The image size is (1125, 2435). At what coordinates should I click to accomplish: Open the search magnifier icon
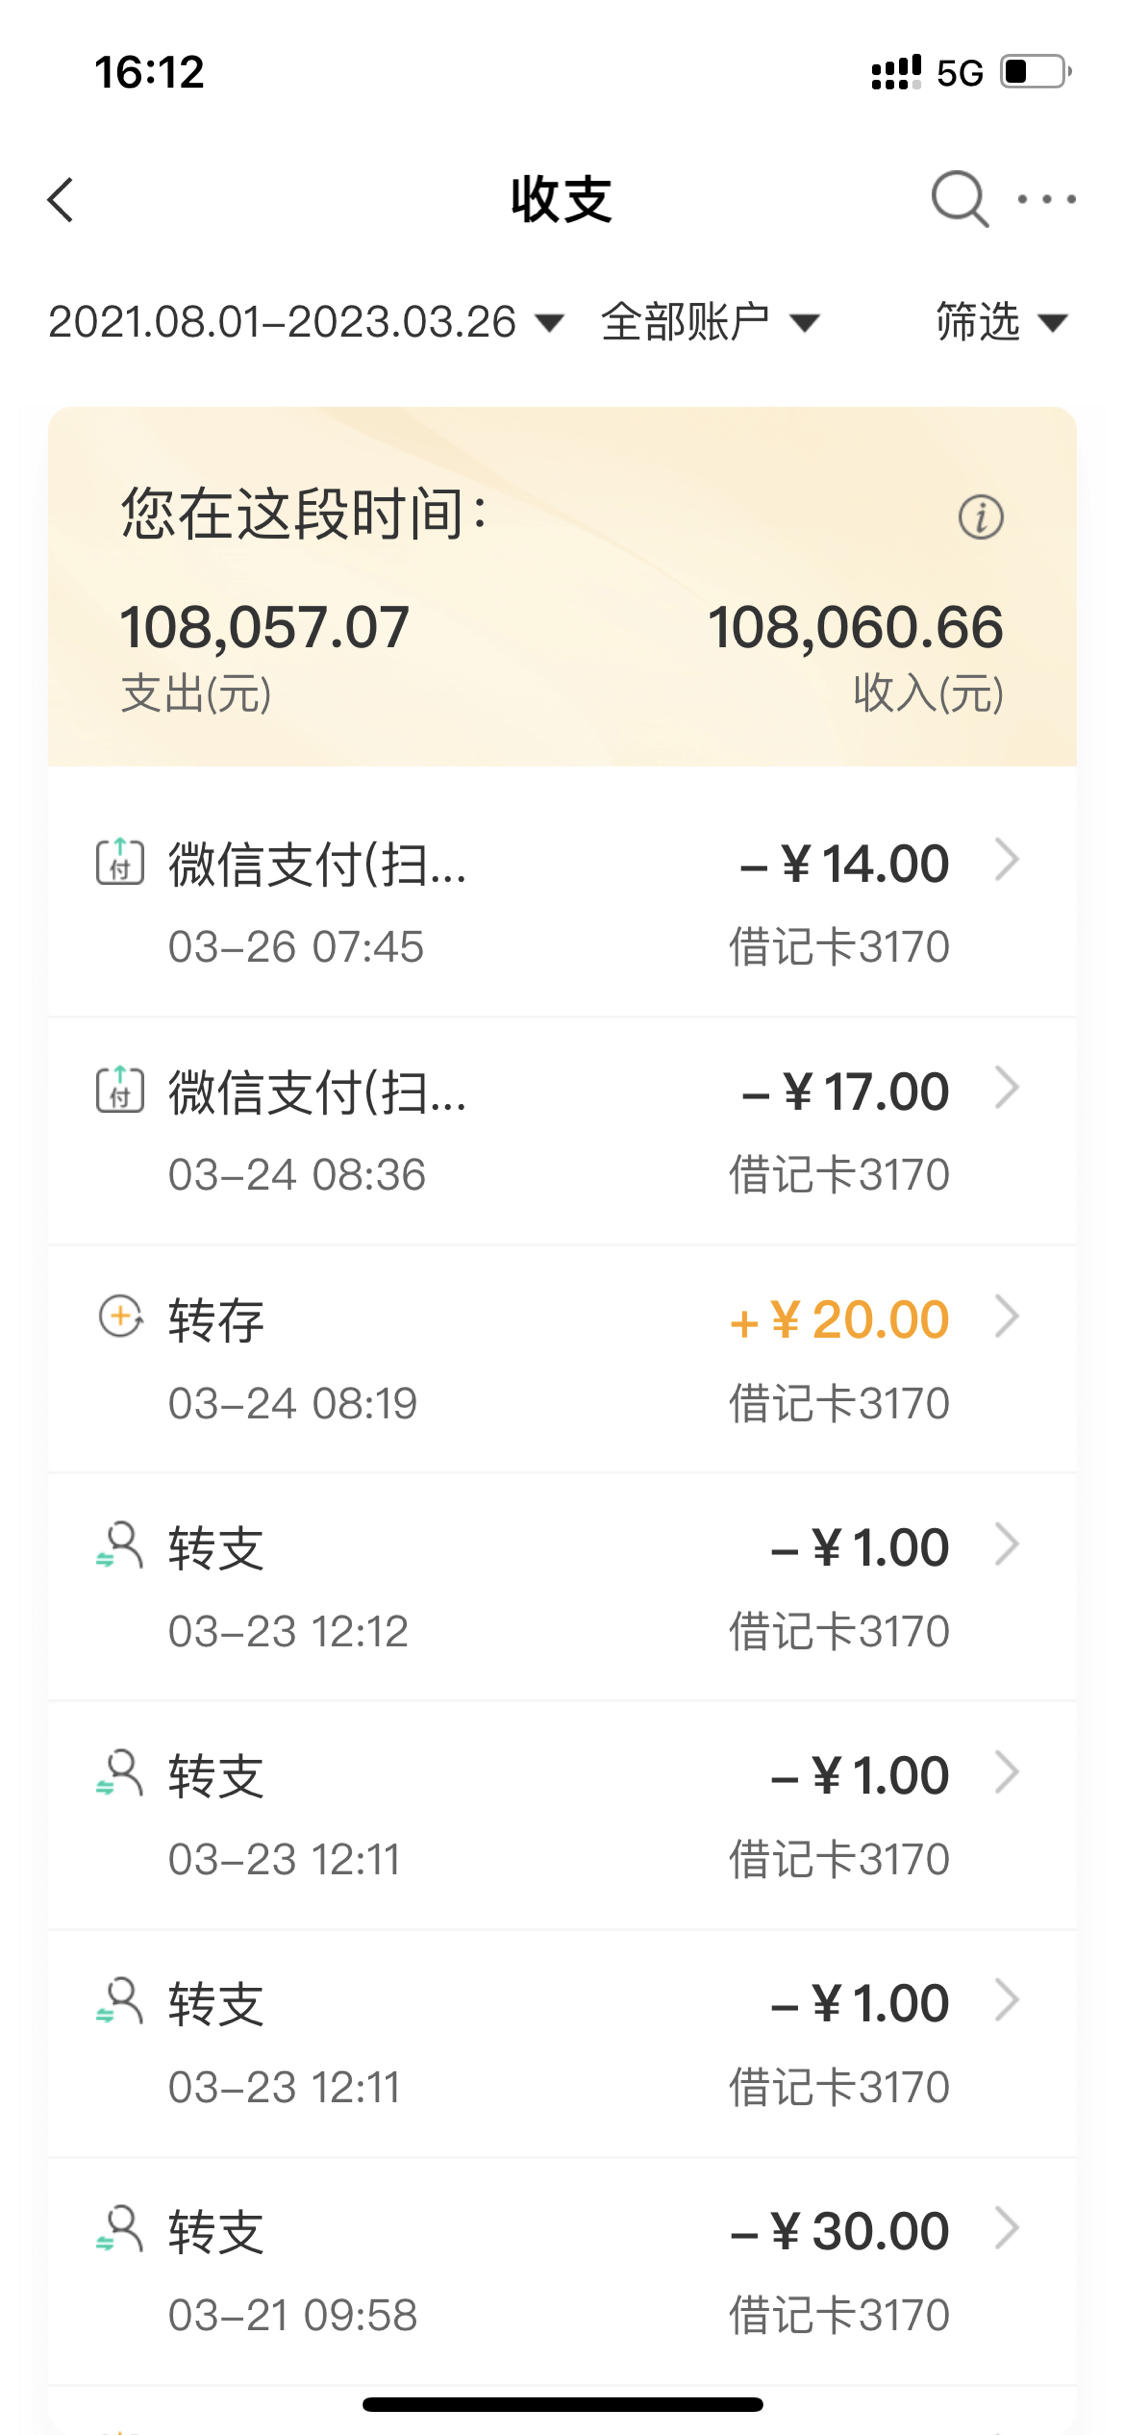pyautogui.click(x=960, y=199)
